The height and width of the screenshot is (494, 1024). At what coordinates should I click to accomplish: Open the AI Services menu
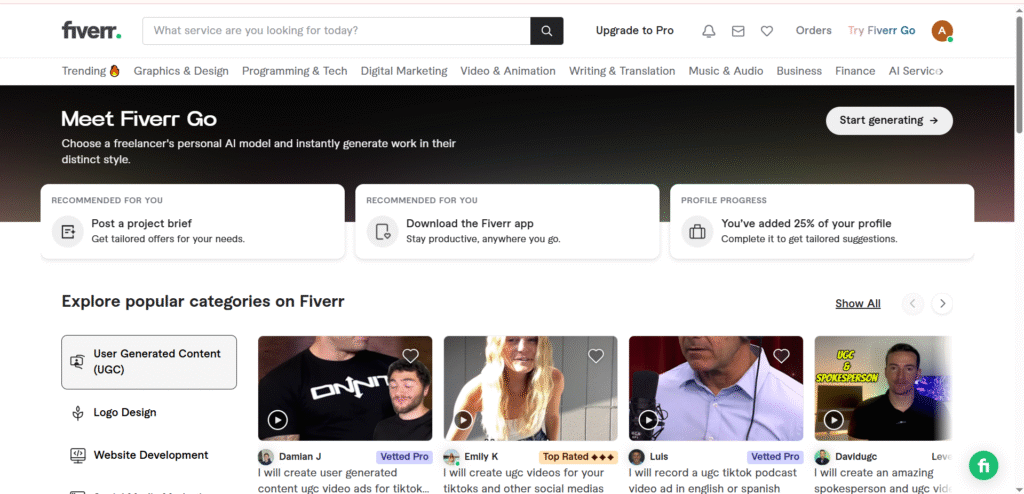coord(913,71)
